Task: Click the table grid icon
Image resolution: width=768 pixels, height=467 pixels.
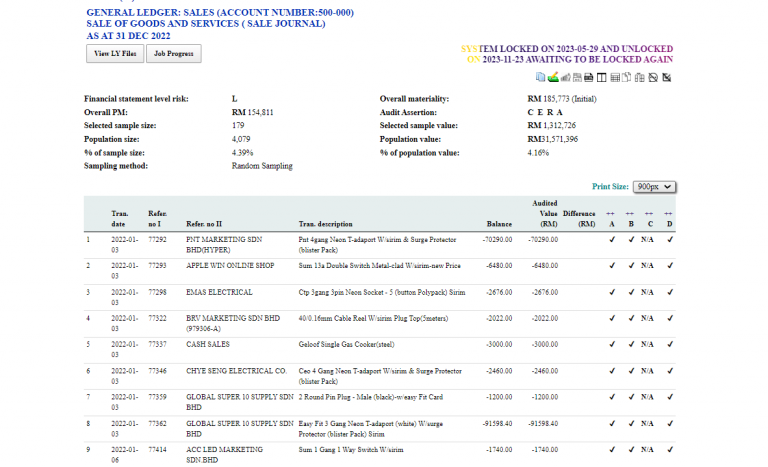Action: pos(615,77)
